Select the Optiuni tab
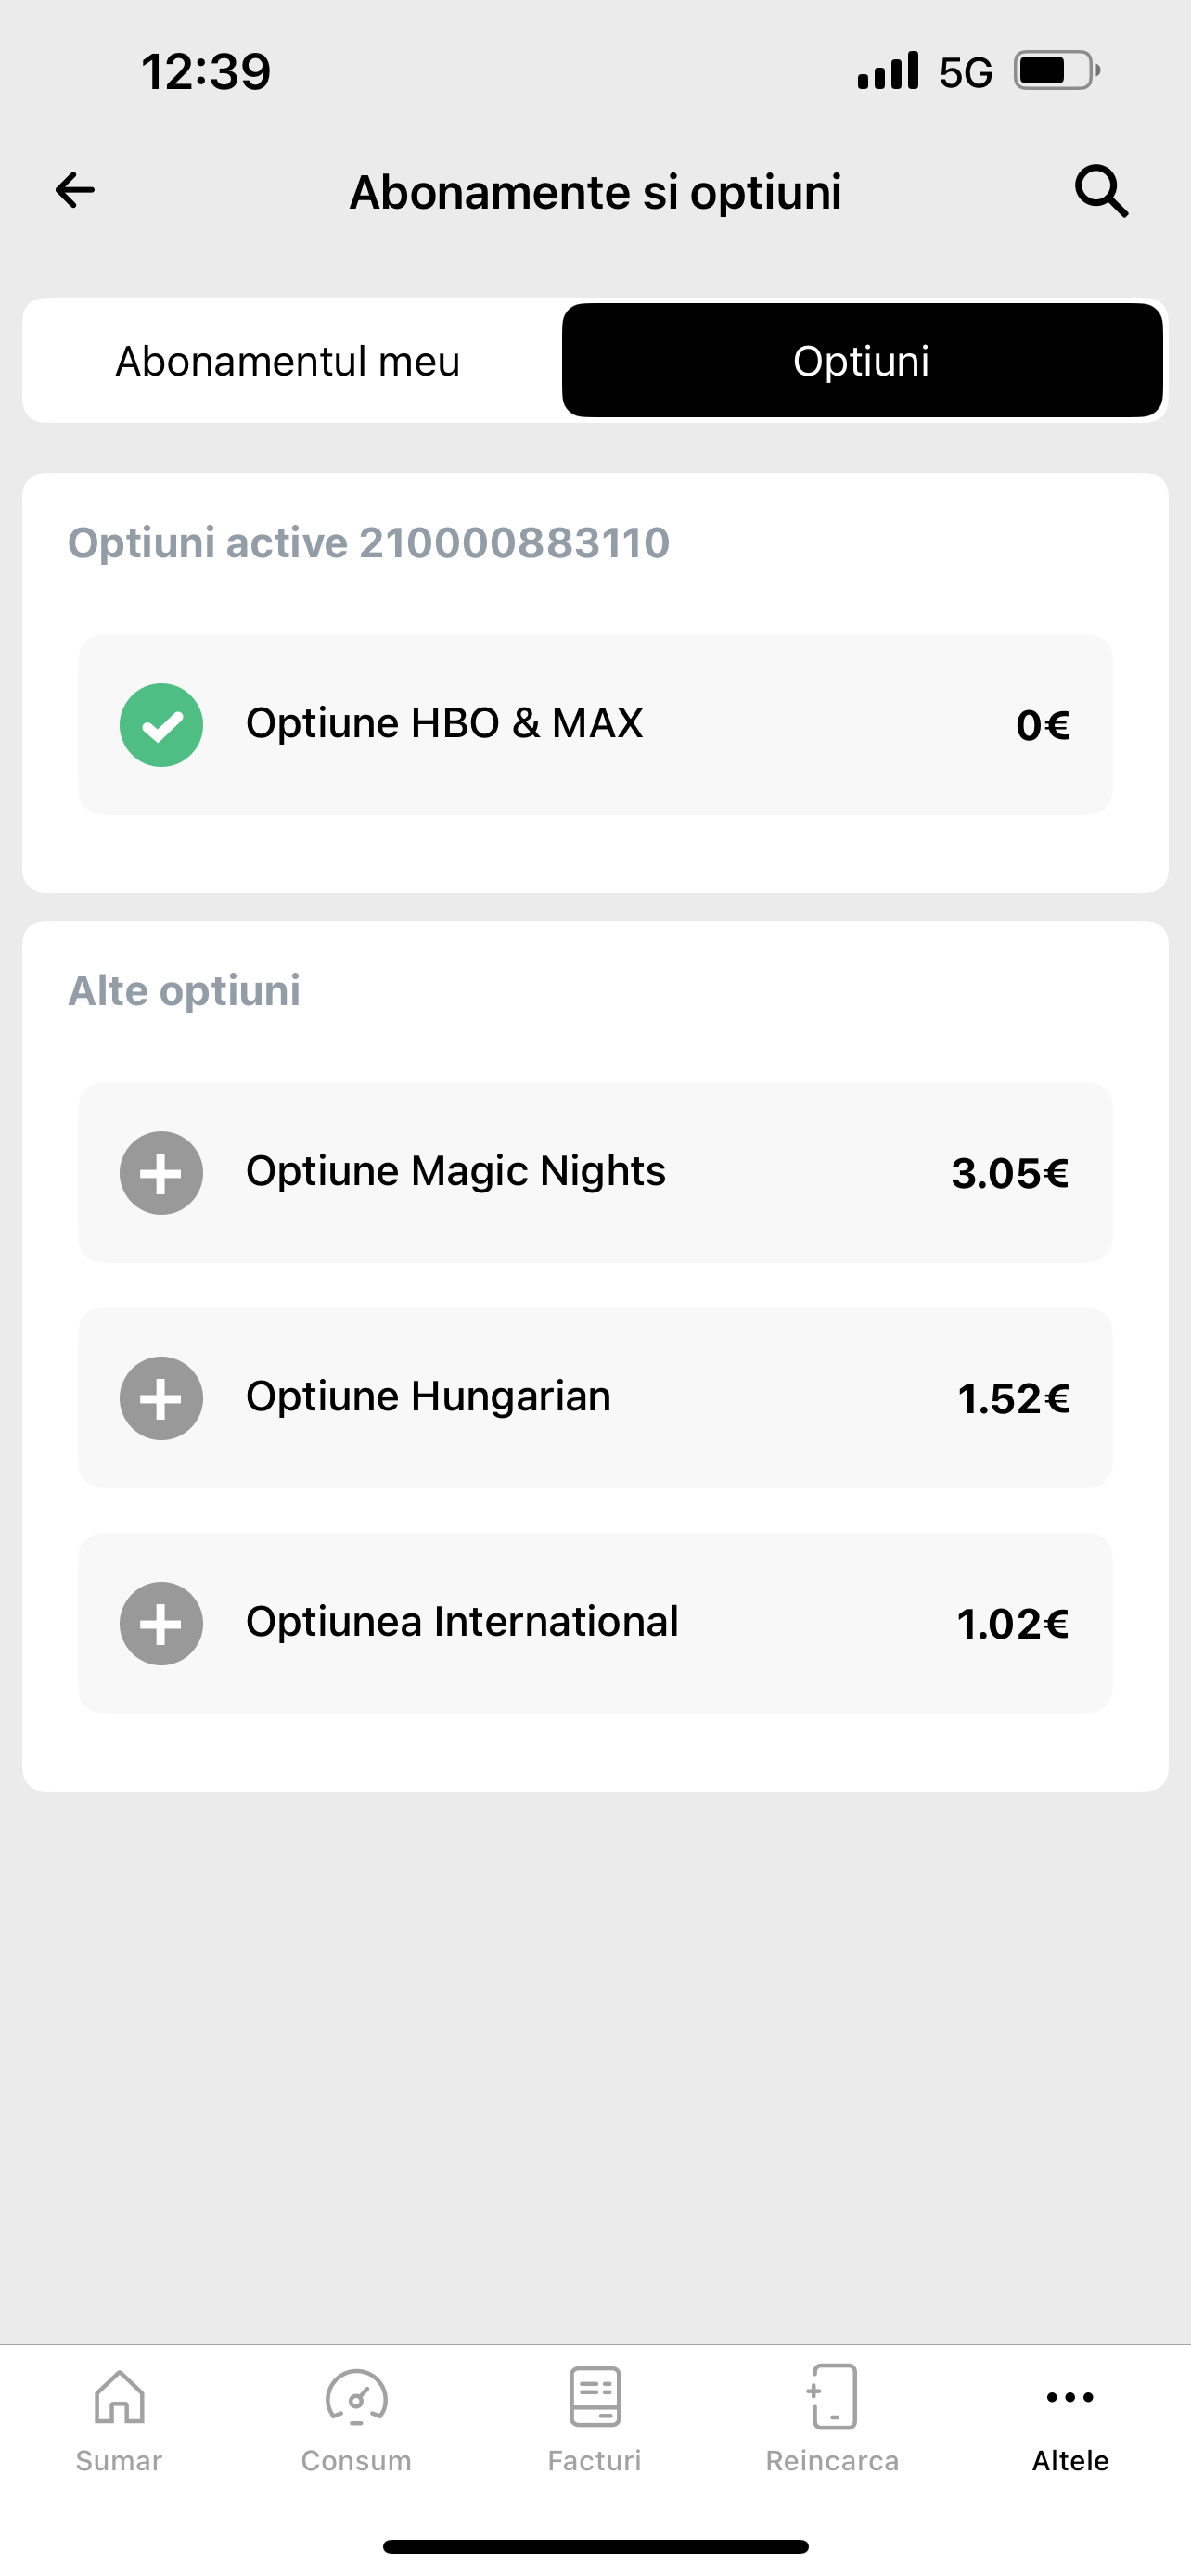The height and width of the screenshot is (2576, 1191). [861, 361]
